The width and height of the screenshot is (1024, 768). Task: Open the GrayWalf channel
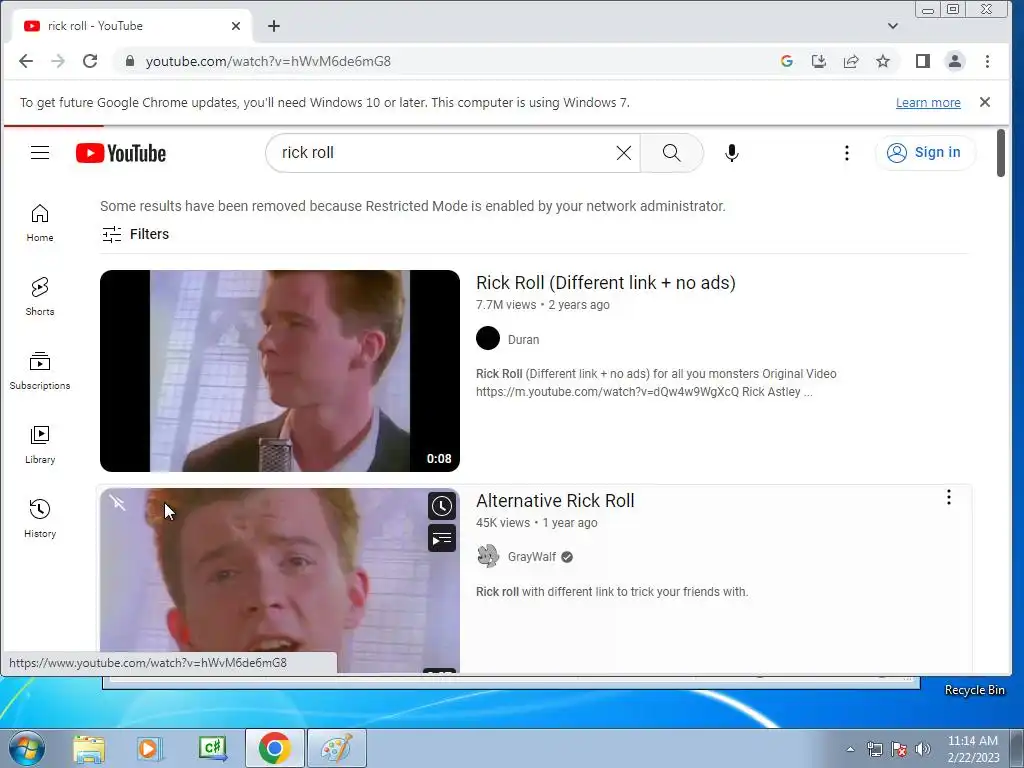coord(532,557)
